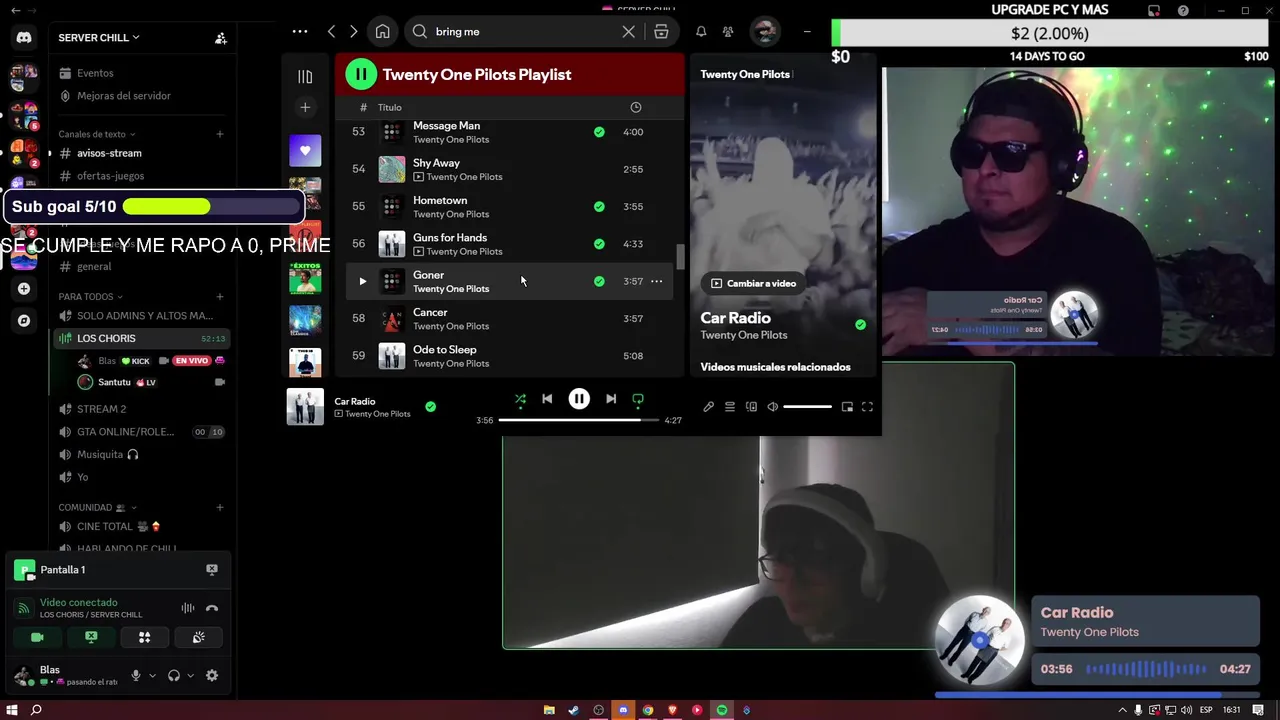Image resolution: width=1280 pixels, height=720 pixels.
Task: Expand the SERVER CHILL server dropdown
Action: coord(99,38)
